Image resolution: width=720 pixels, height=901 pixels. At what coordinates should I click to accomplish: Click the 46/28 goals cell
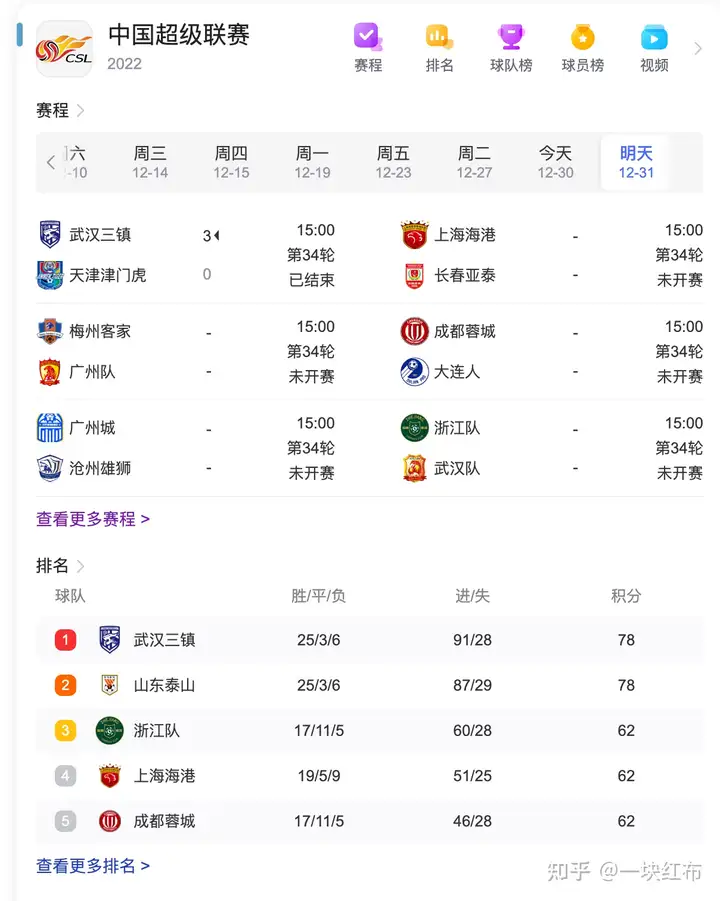472,821
